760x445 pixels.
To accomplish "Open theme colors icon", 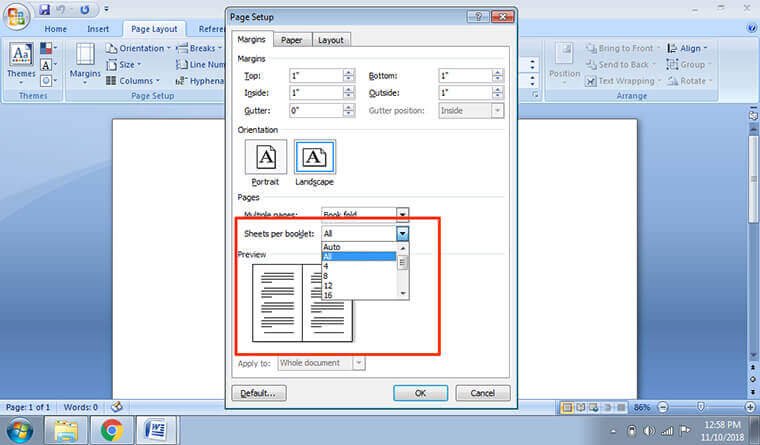I will coord(48,48).
